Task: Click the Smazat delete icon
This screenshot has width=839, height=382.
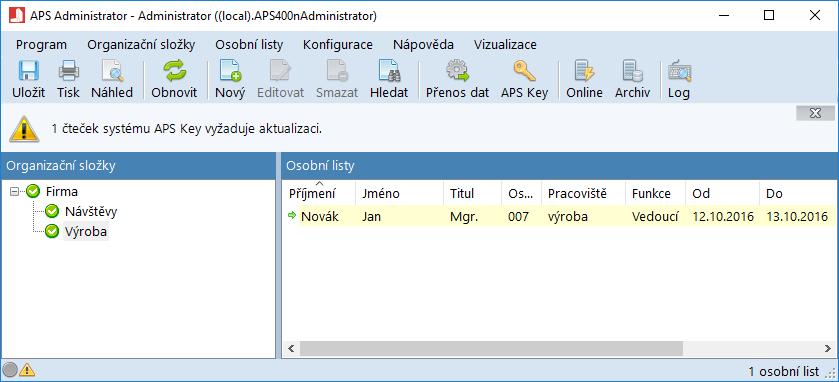Action: click(337, 71)
